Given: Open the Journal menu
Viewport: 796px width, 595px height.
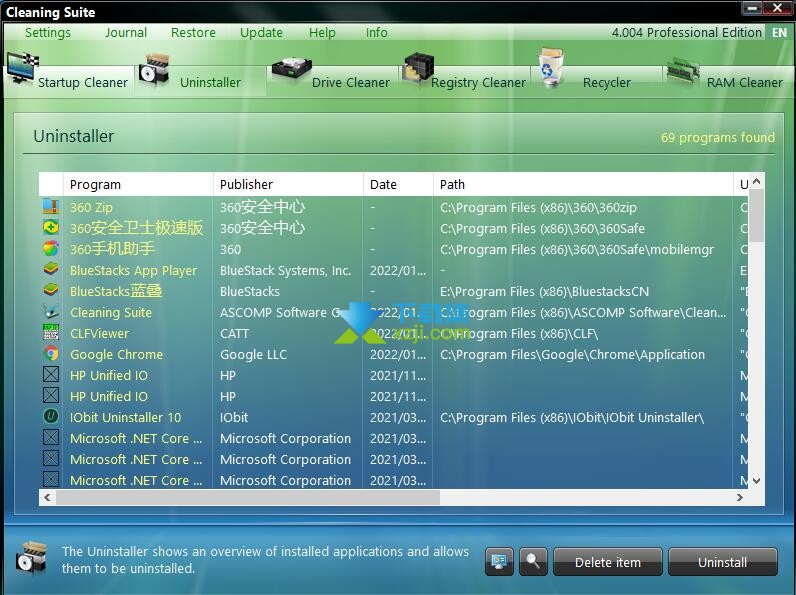Looking at the screenshot, I should 126,32.
